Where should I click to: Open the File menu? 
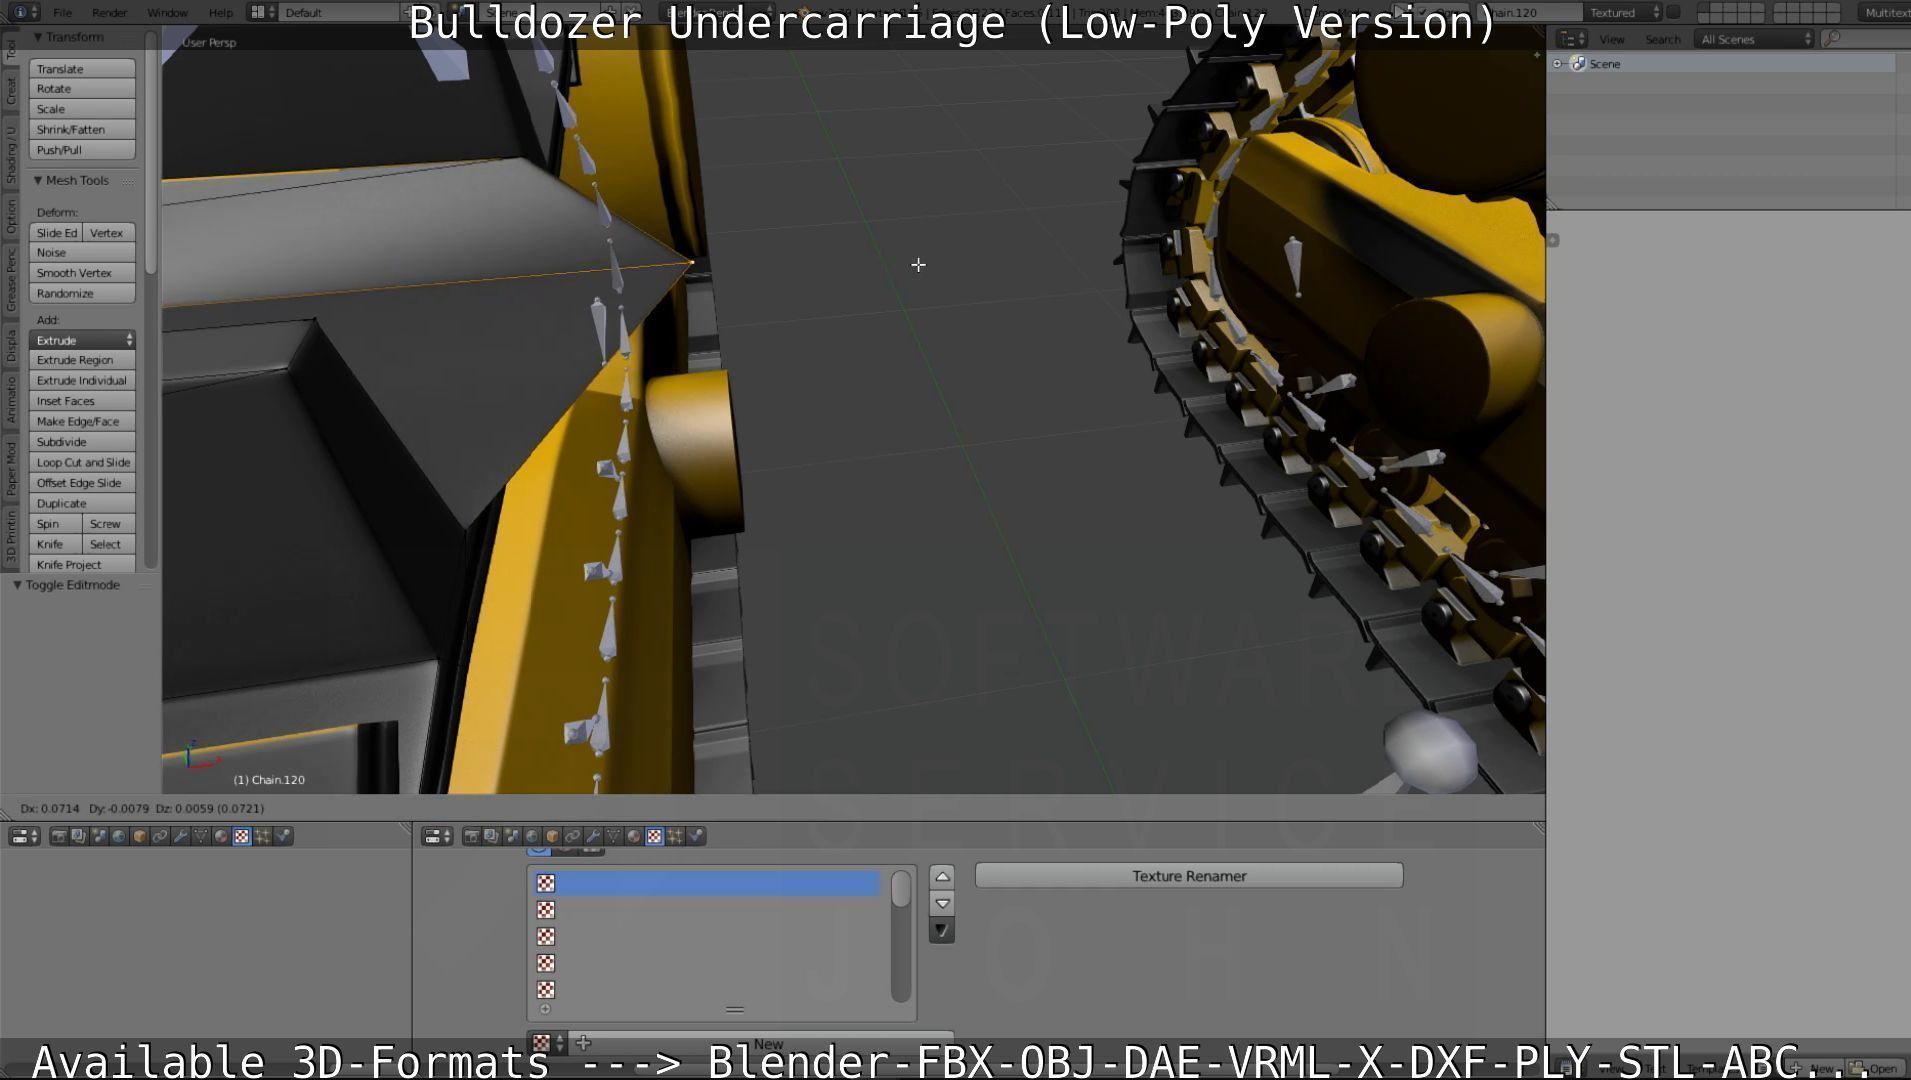62,13
